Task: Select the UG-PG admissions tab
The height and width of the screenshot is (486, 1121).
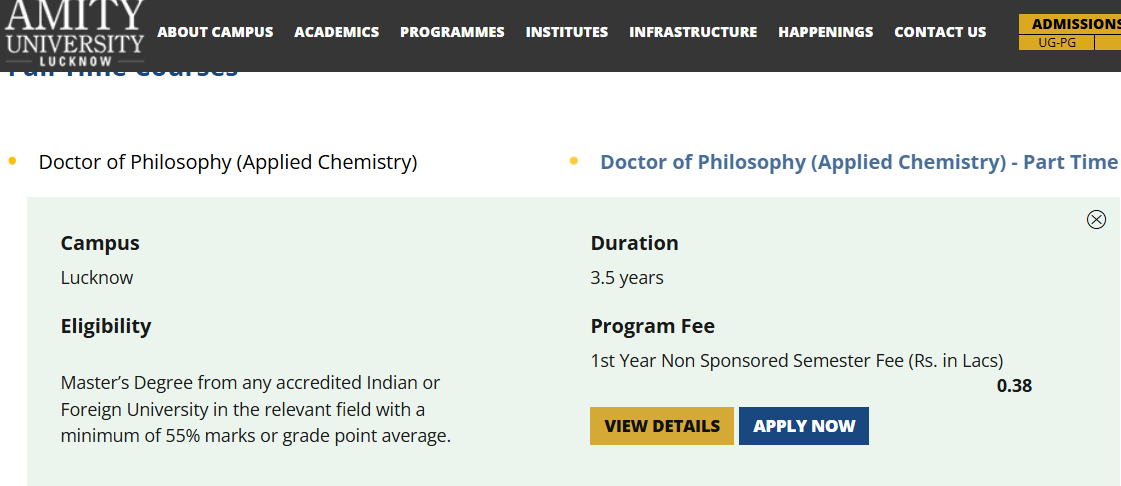Action: tap(1056, 43)
